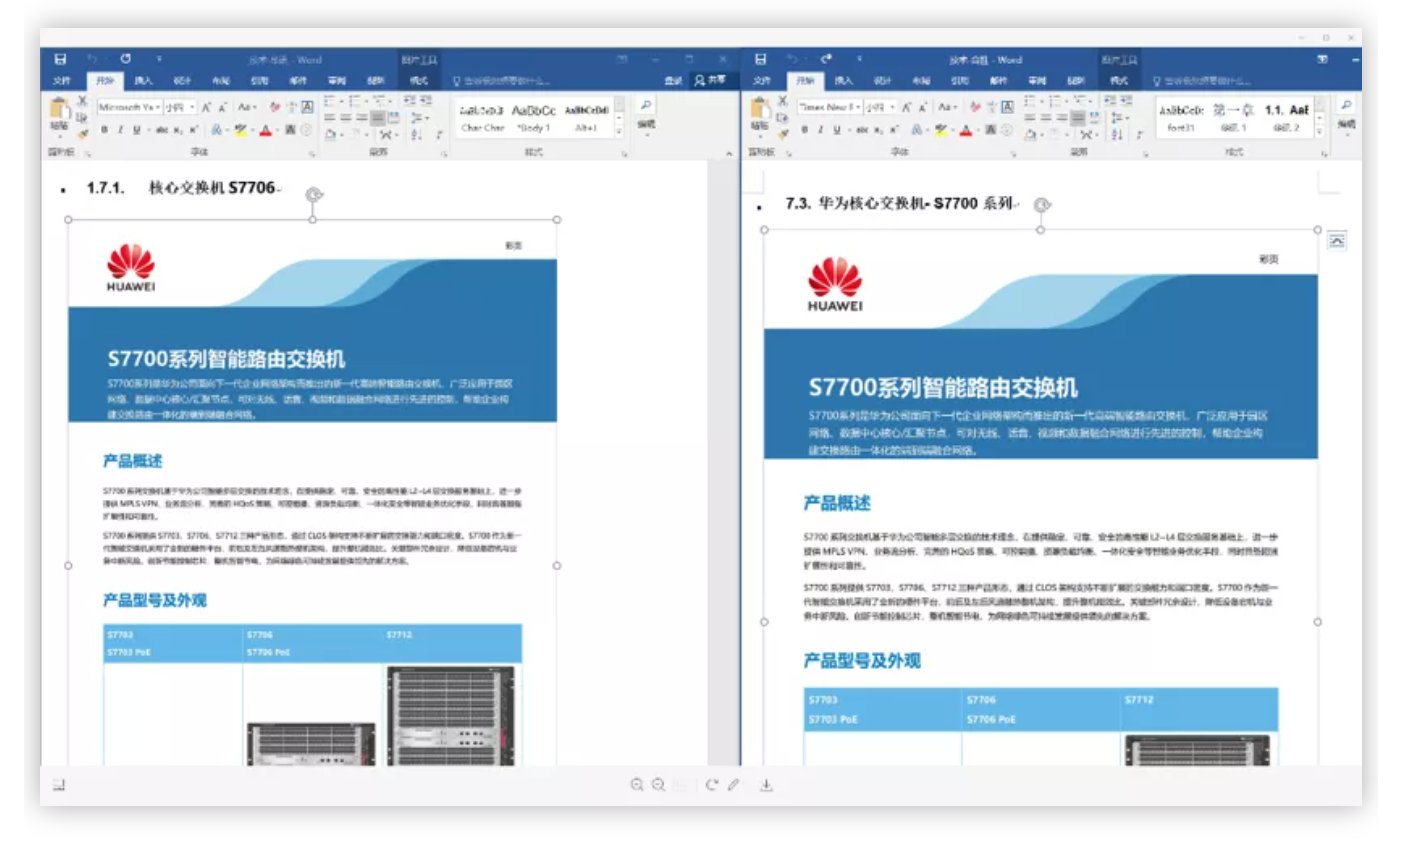Viewport: 1426px width, 854px height.
Task: Switch to 视图 tab in left Word window
Action: [375, 80]
